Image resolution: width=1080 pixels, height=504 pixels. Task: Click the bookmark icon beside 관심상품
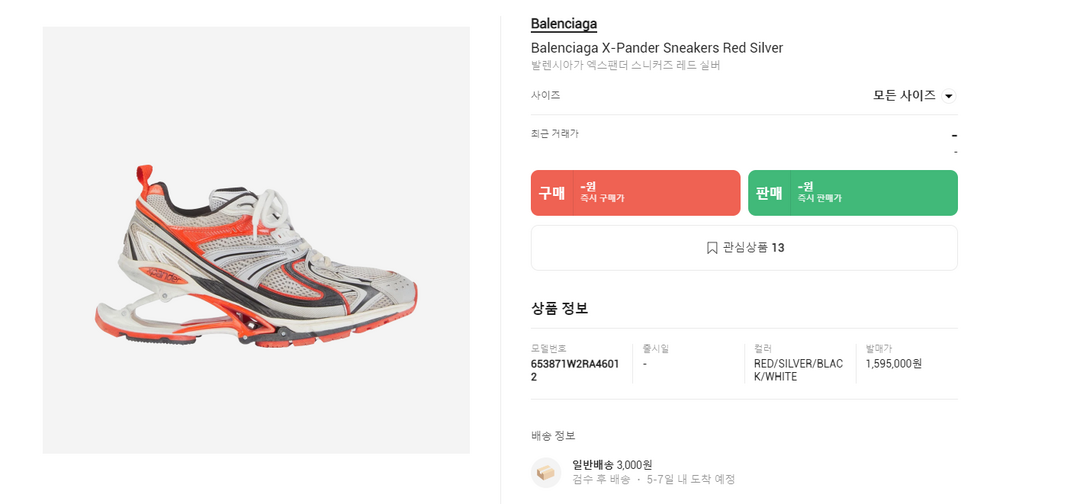tap(712, 248)
